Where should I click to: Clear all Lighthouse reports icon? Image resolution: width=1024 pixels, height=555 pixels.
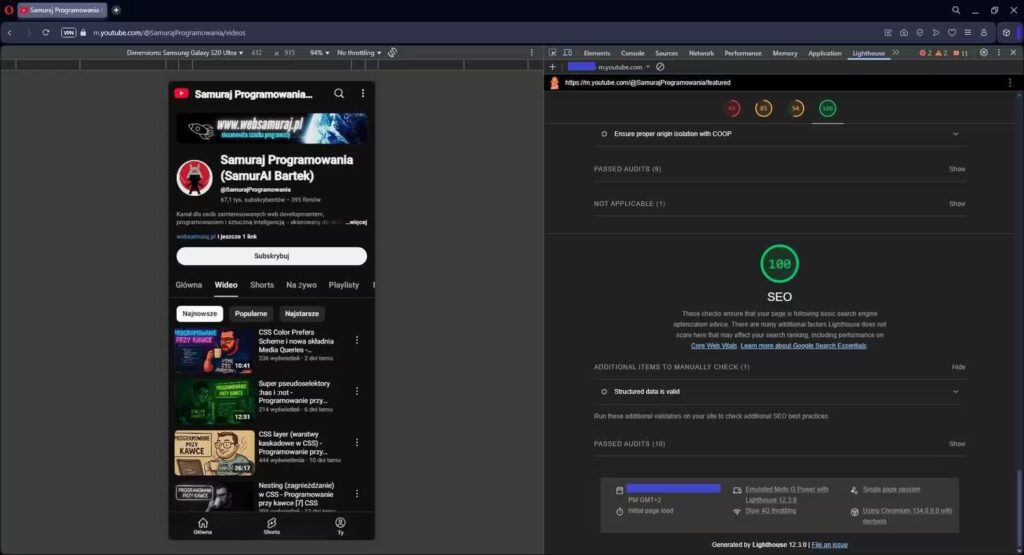coord(660,67)
